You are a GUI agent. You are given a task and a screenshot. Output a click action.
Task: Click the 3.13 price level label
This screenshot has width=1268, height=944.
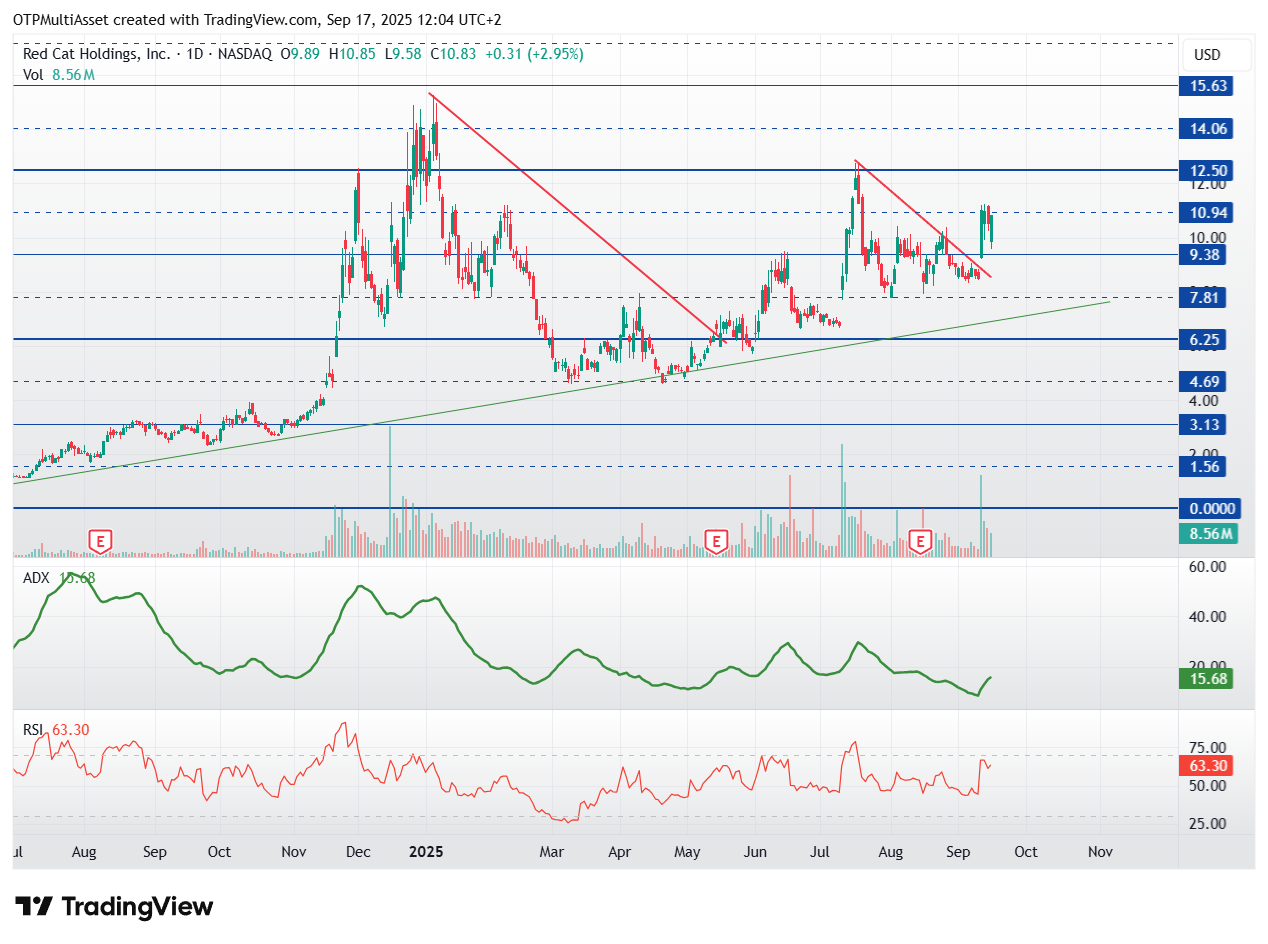(1206, 425)
